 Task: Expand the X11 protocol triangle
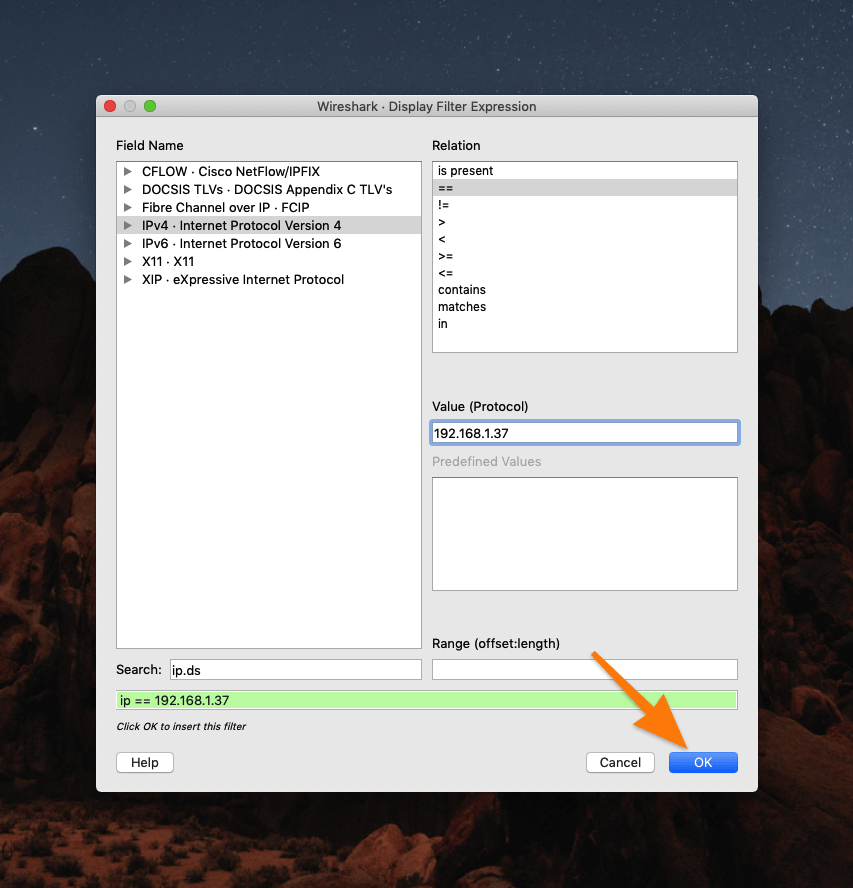coord(128,262)
